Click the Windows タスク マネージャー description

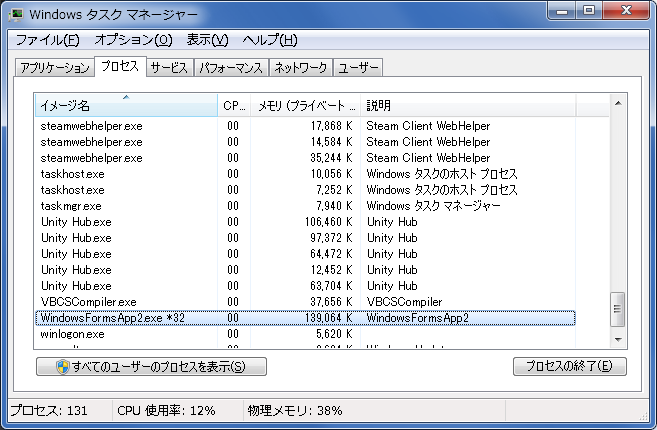click(x=433, y=206)
